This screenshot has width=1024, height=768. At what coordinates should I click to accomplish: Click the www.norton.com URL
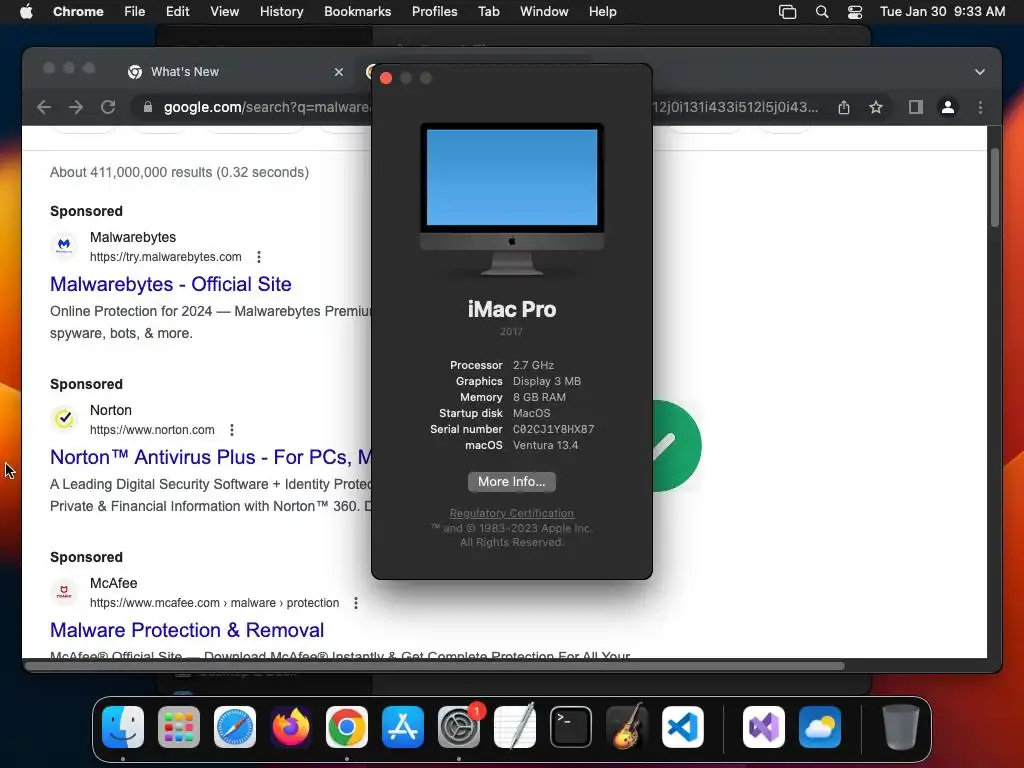(152, 430)
